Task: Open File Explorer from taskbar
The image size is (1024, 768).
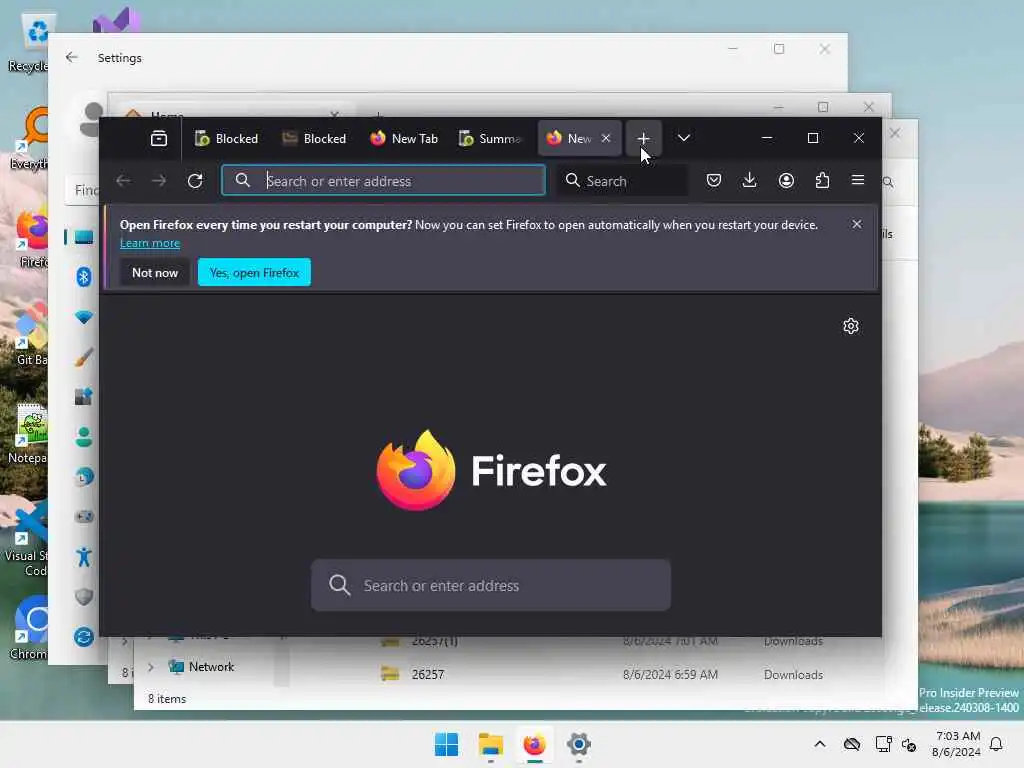Action: pyautogui.click(x=490, y=744)
